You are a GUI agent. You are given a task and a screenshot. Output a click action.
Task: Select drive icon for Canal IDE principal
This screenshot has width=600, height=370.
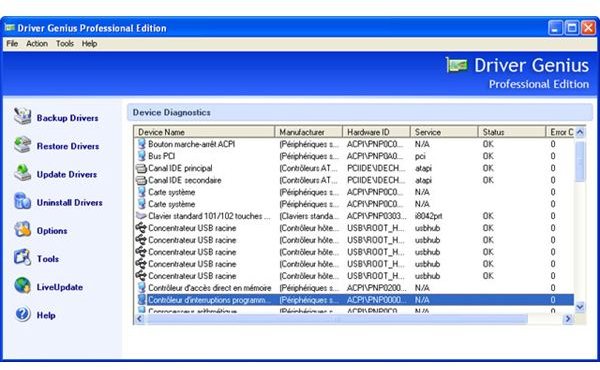click(x=141, y=168)
